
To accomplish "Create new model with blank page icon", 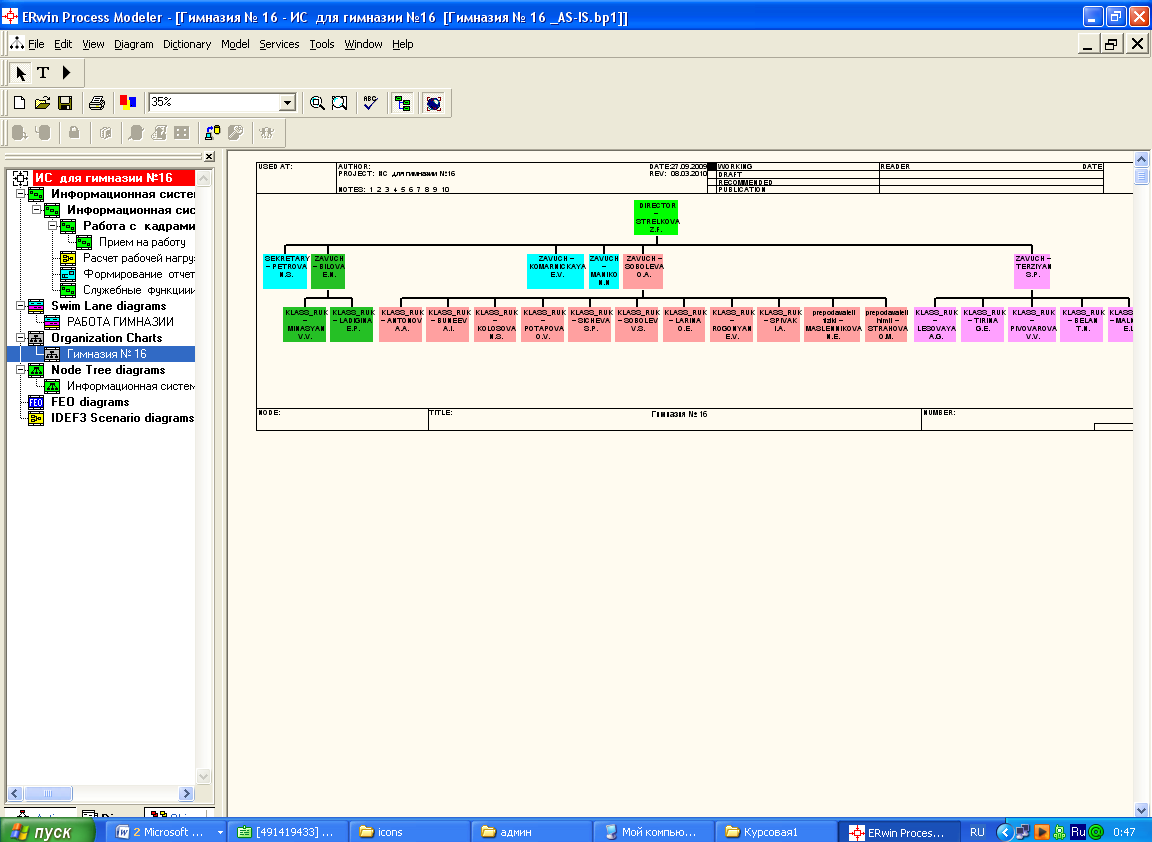I will 20,103.
